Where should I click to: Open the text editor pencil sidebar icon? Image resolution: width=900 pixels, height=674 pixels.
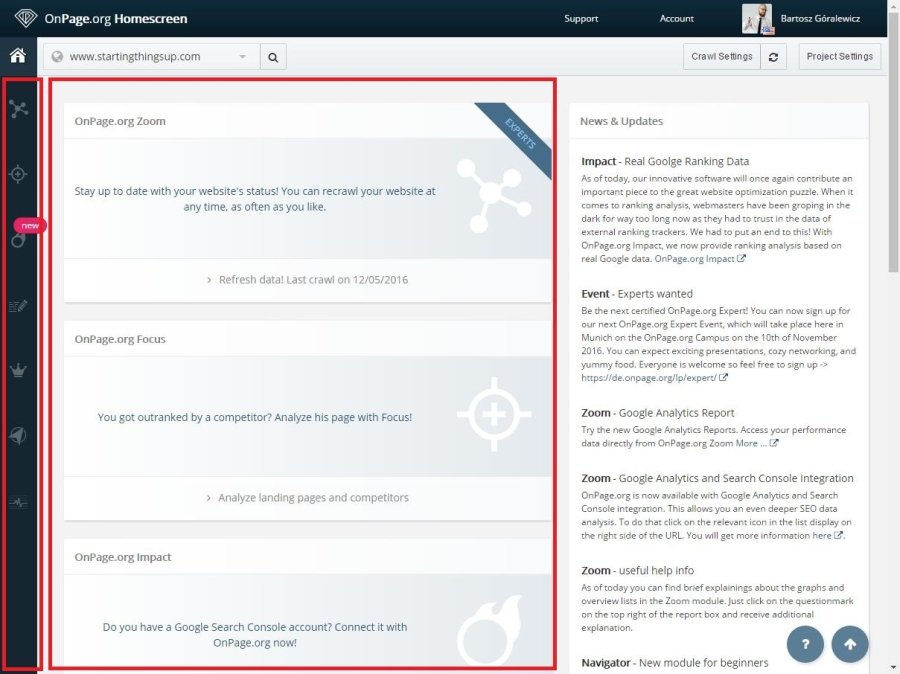point(18,306)
